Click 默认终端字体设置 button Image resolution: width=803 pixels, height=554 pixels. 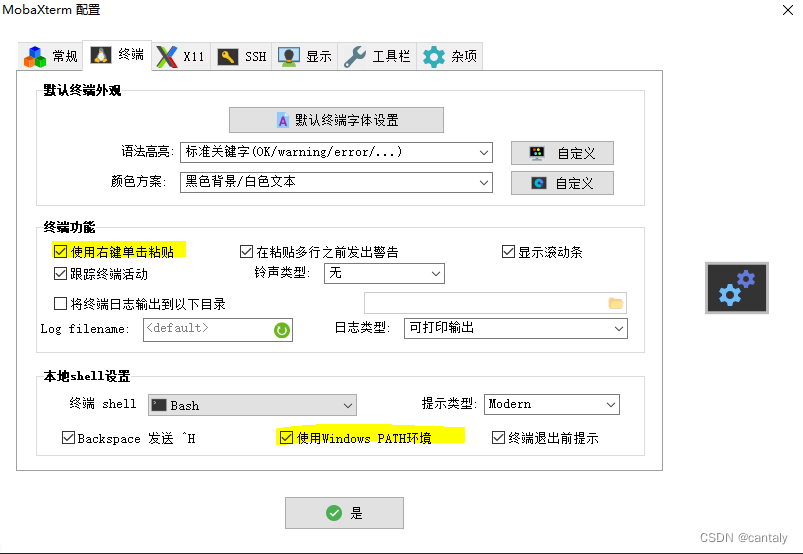(x=336, y=120)
